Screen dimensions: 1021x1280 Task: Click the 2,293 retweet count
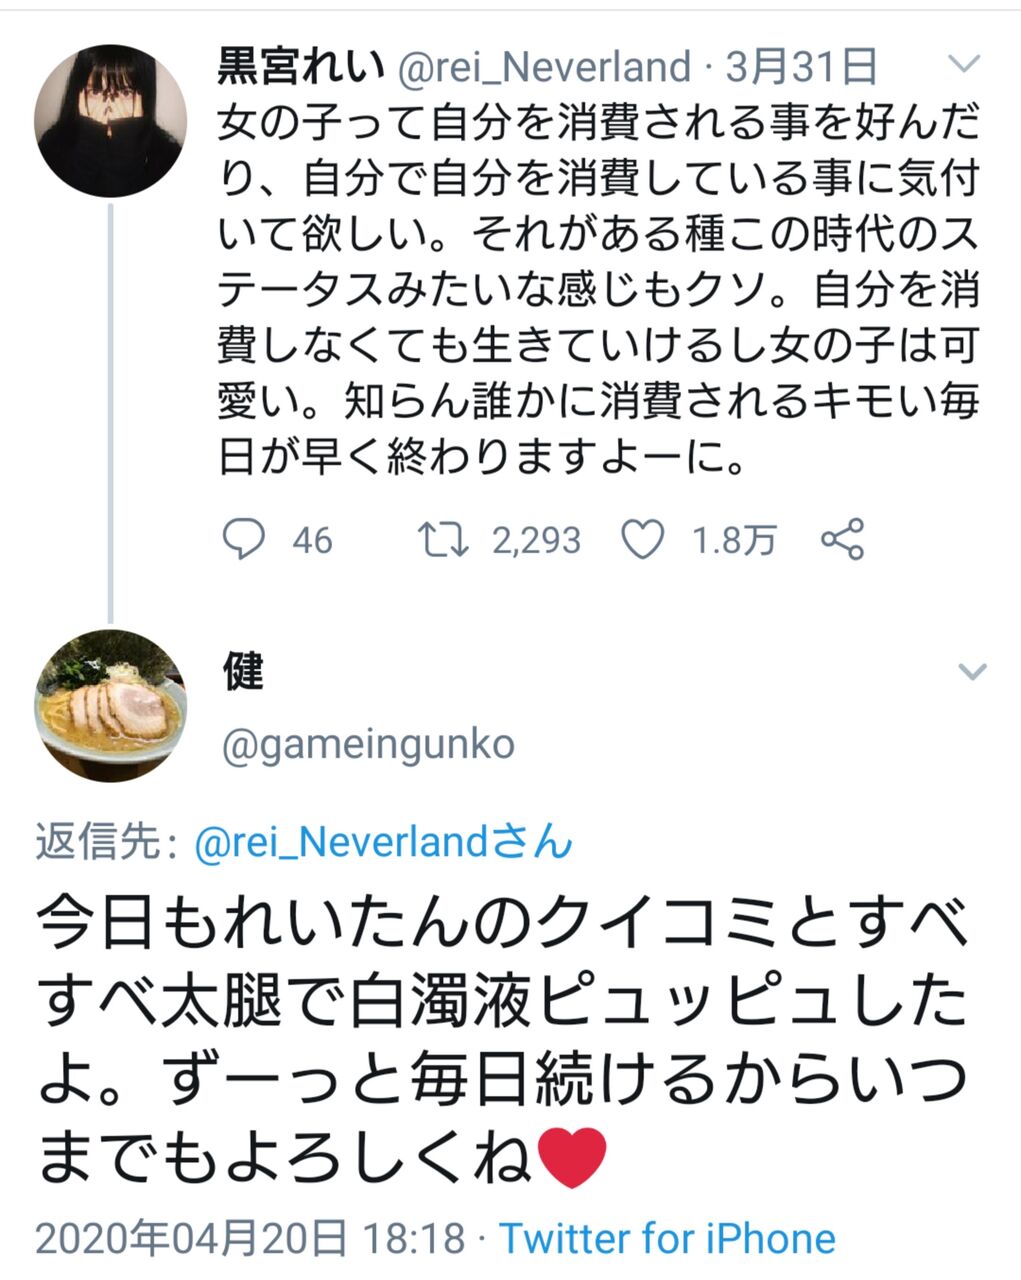coord(536,541)
